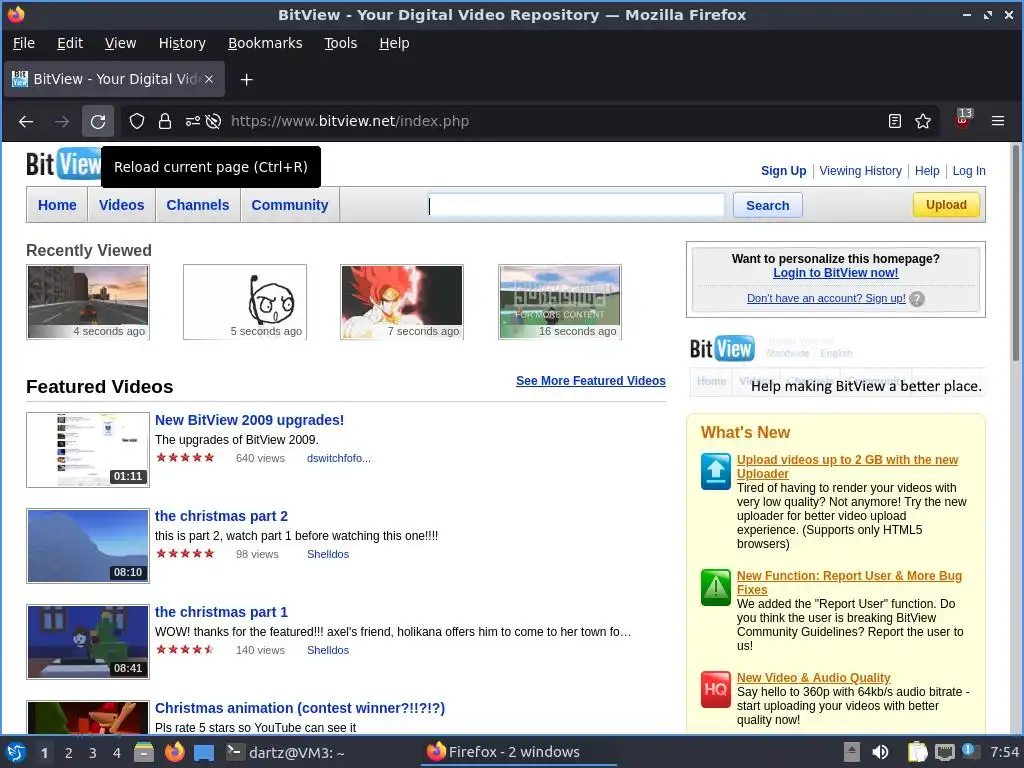The image size is (1024, 768).
Task: Open the Community tab
Action: coord(290,205)
